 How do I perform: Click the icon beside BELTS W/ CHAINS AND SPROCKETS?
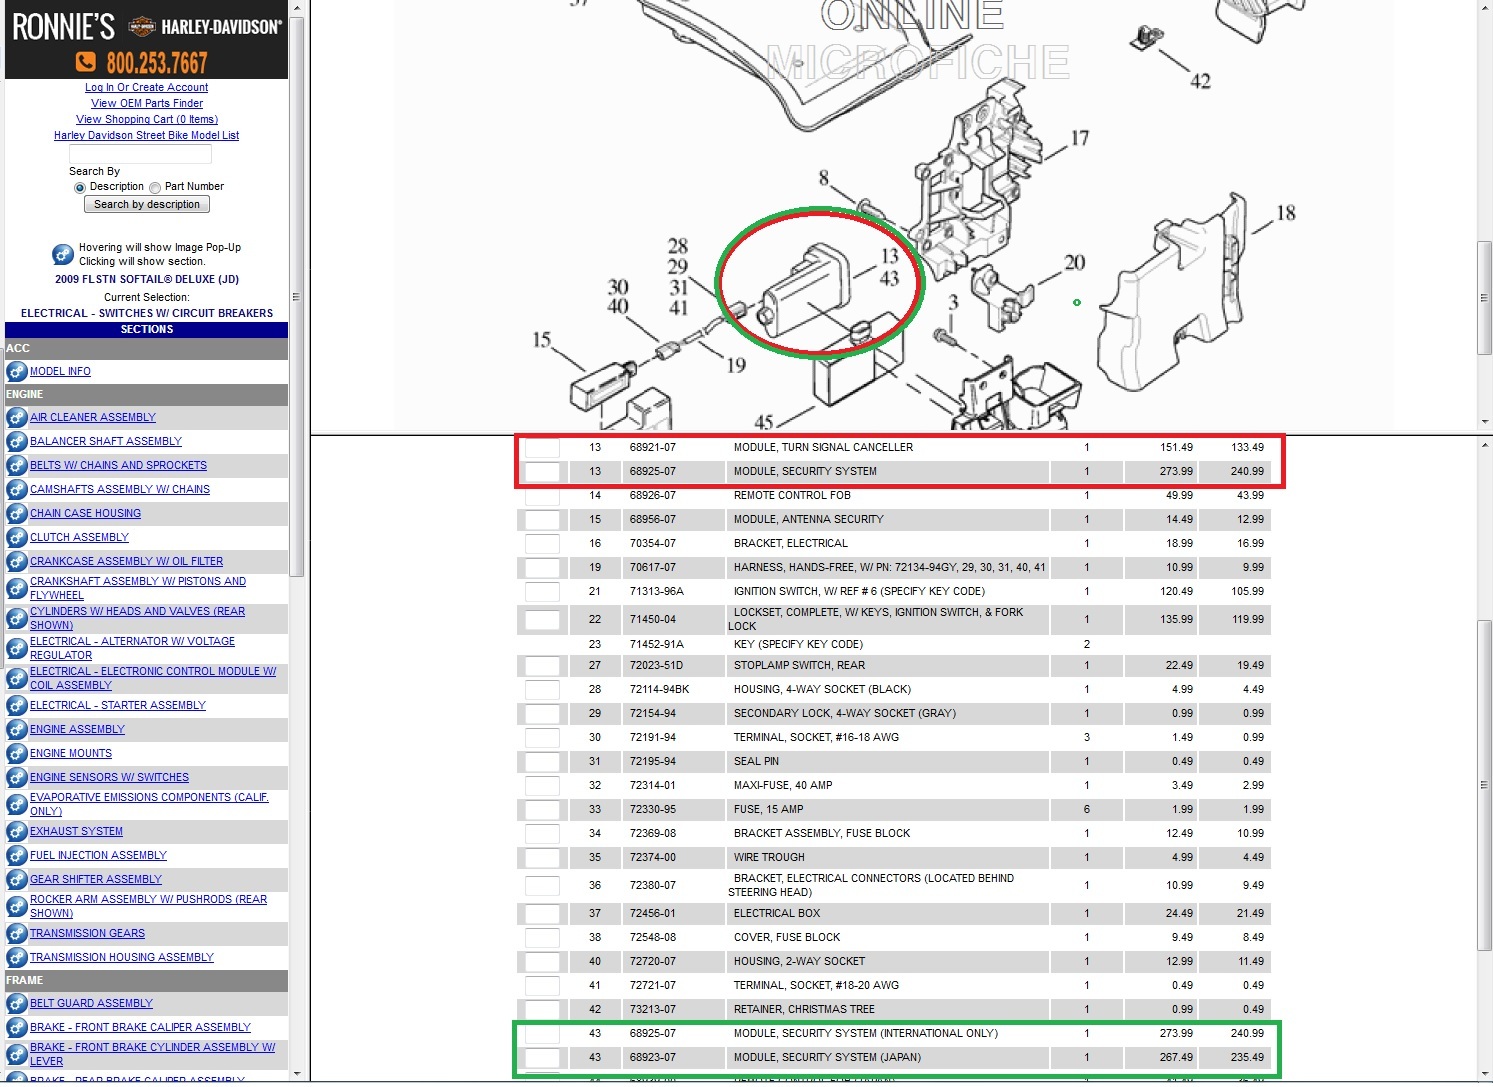[x=17, y=465]
